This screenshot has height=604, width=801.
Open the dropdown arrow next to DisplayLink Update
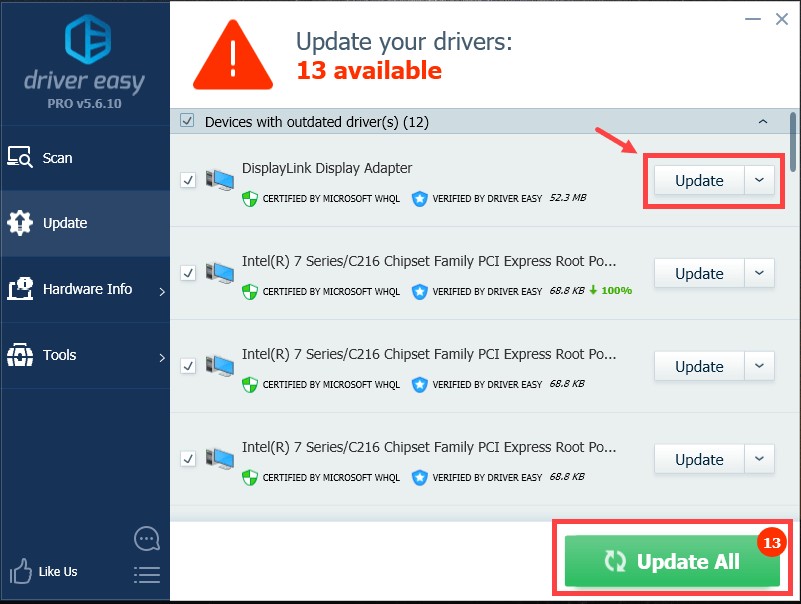759,180
